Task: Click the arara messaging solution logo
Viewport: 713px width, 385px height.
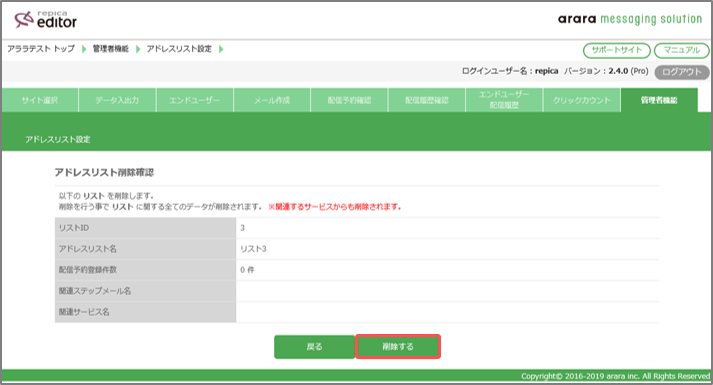Action: 630,19
